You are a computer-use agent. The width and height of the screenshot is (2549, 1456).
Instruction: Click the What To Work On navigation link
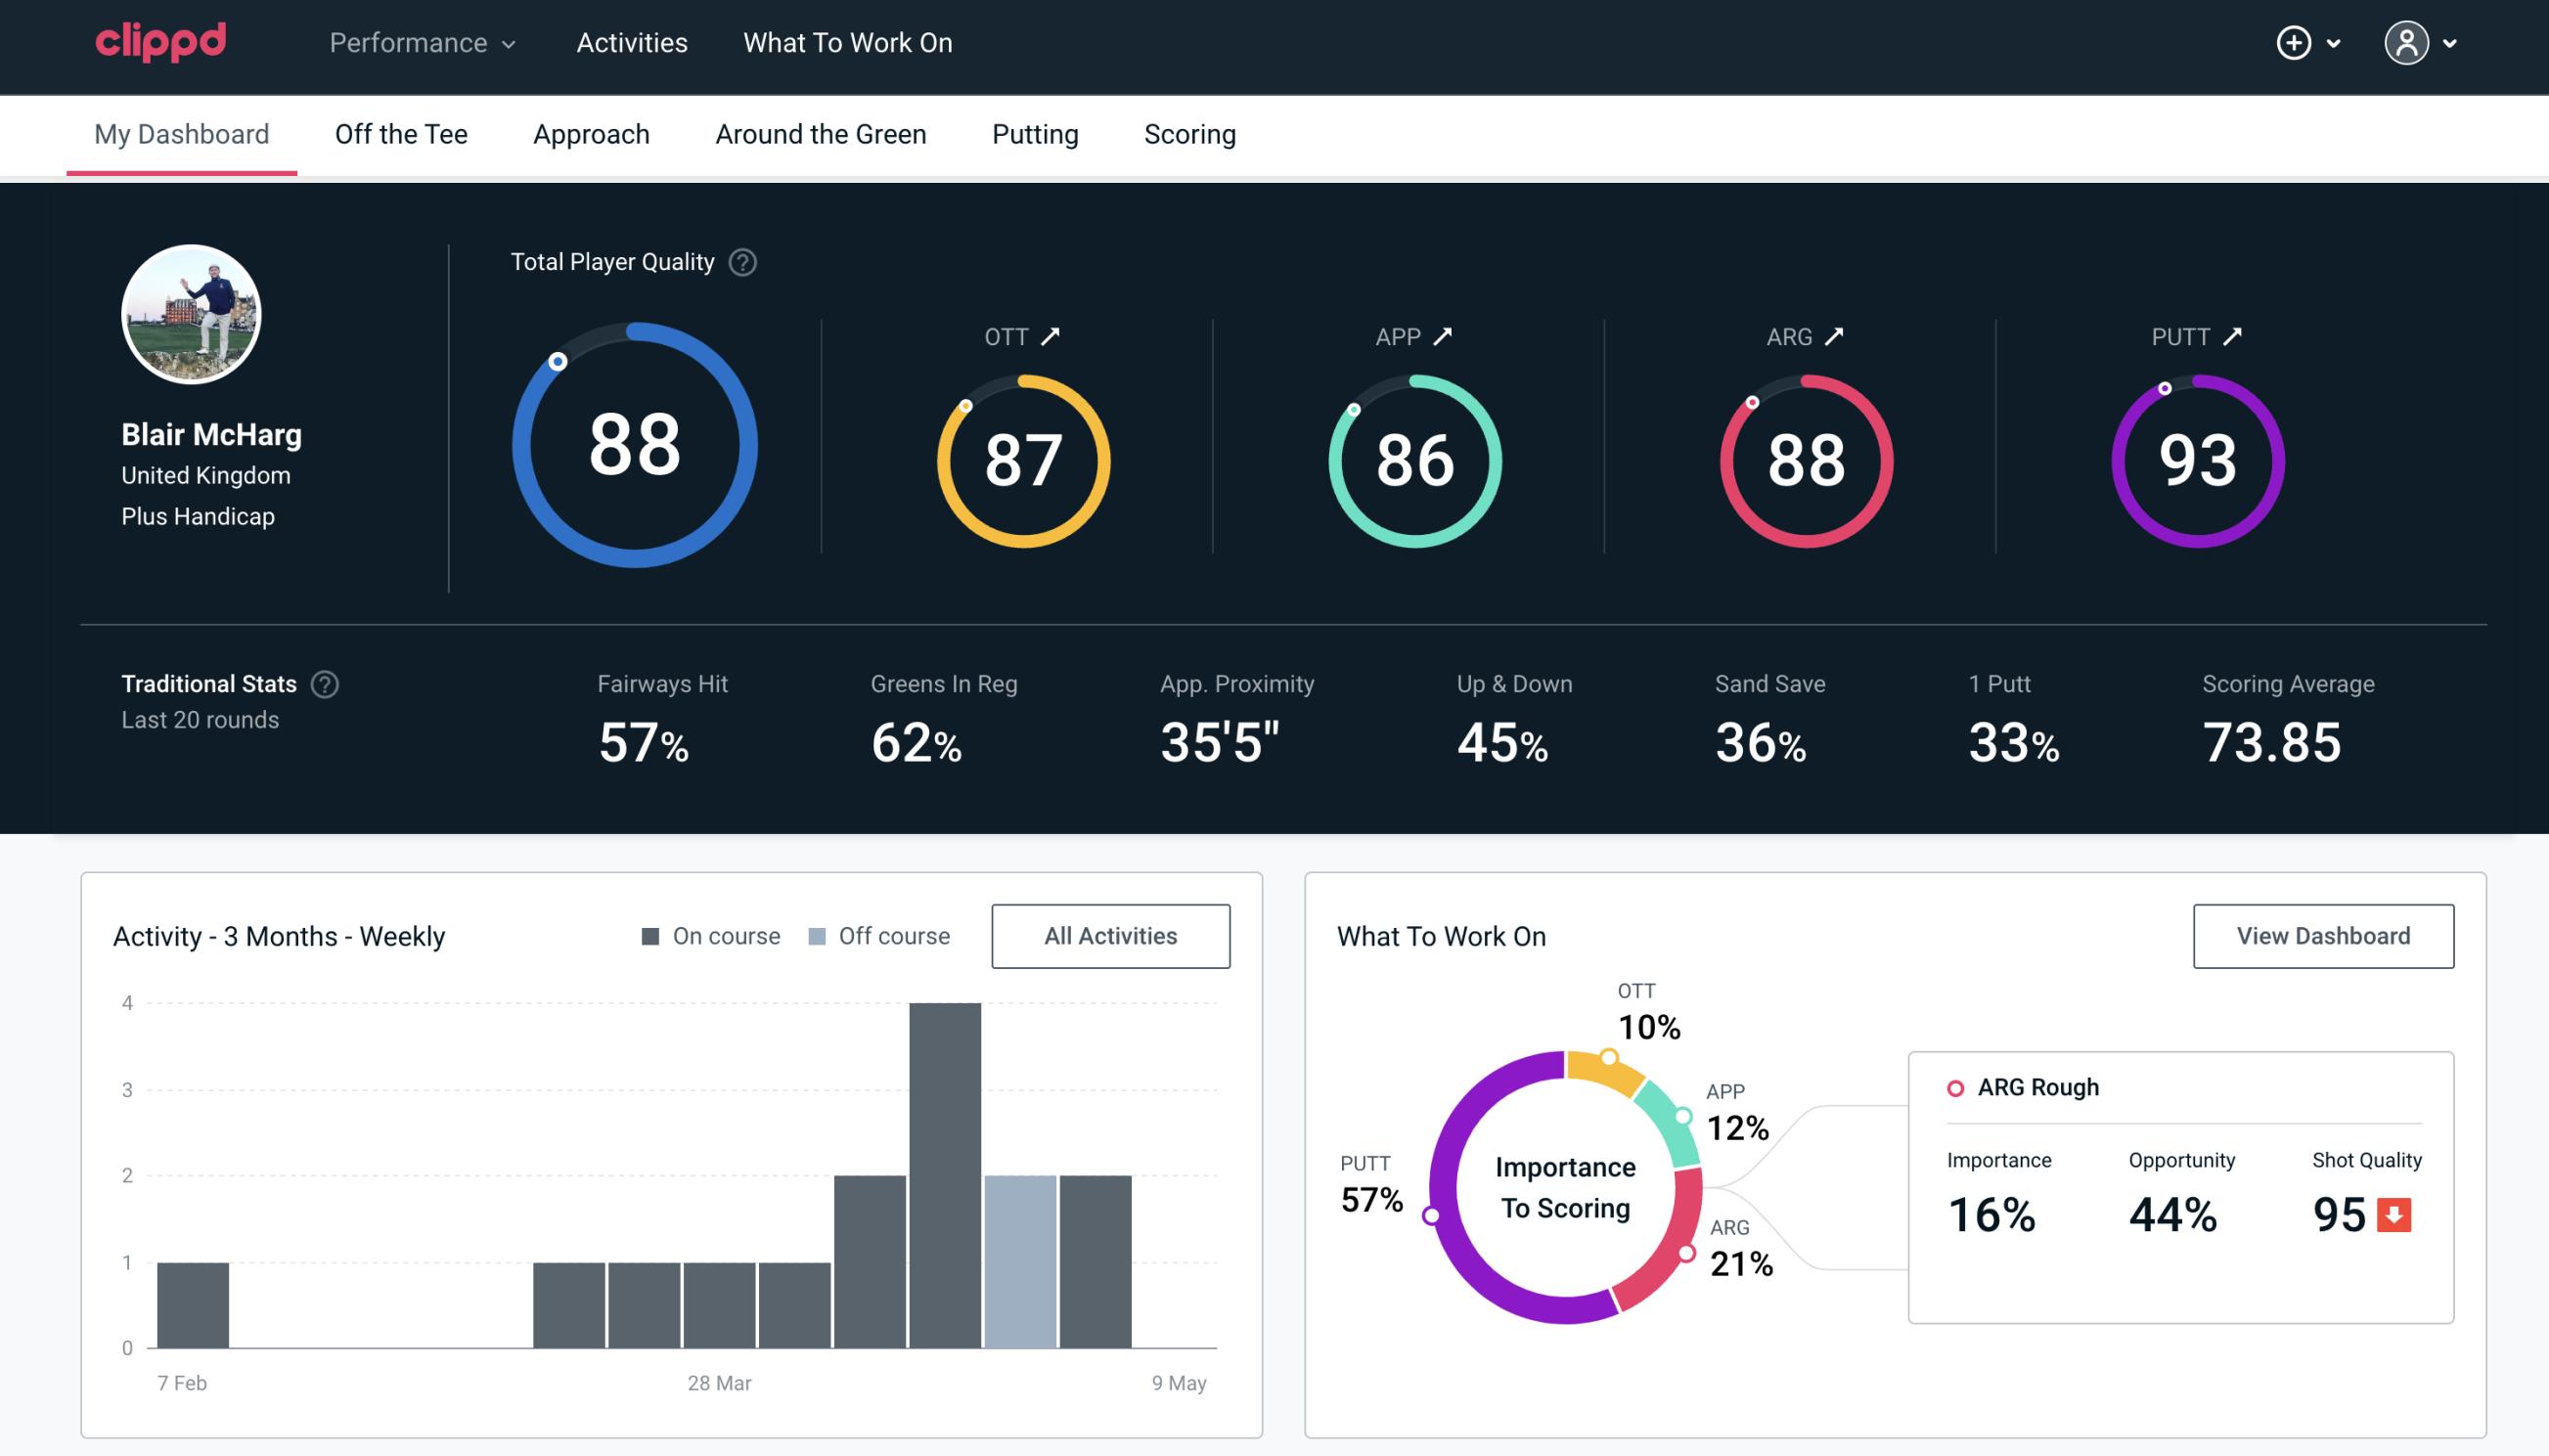847,44
